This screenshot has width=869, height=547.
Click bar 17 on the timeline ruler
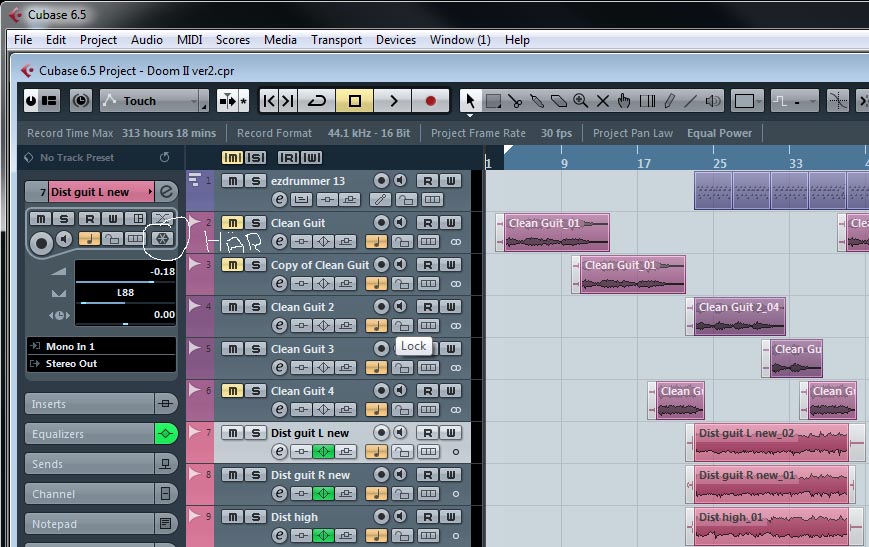[643, 163]
